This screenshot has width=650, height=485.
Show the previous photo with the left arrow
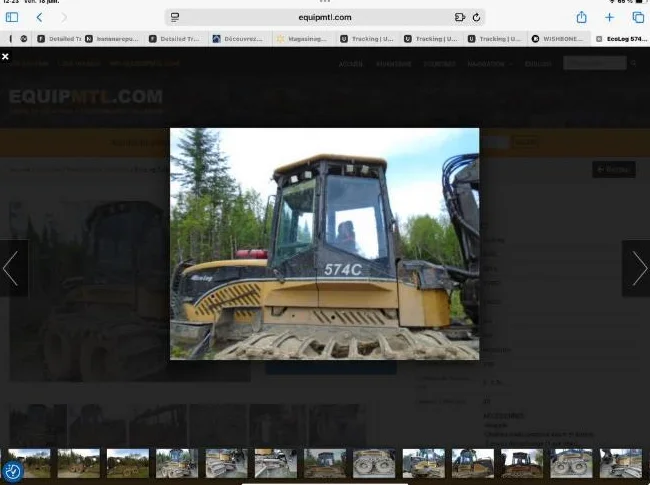[14, 268]
